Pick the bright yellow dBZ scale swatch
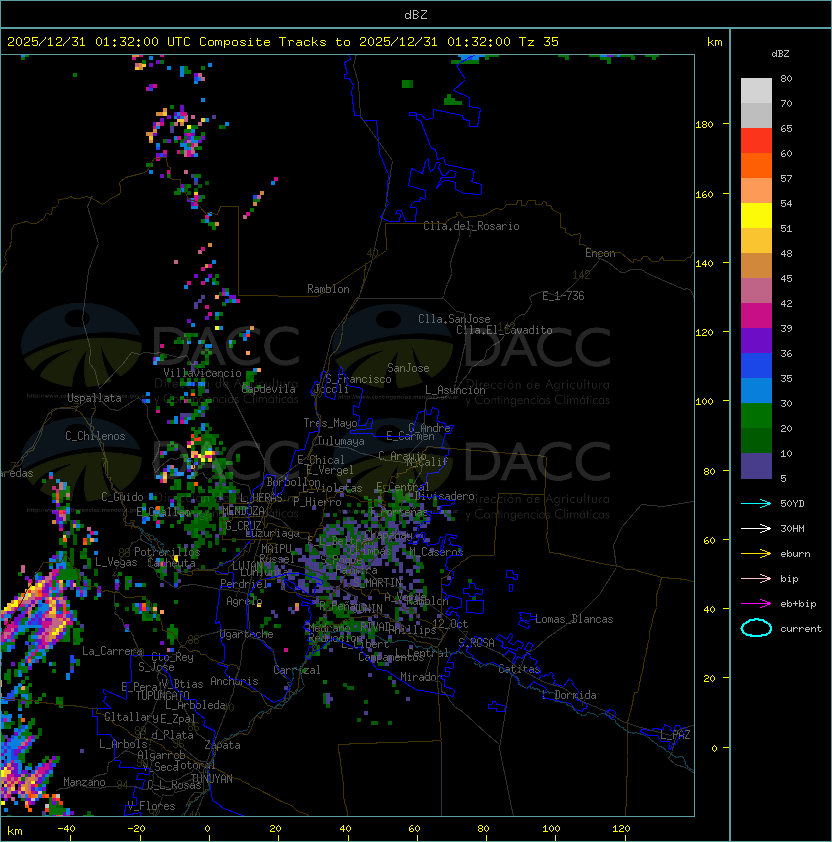 pos(756,216)
